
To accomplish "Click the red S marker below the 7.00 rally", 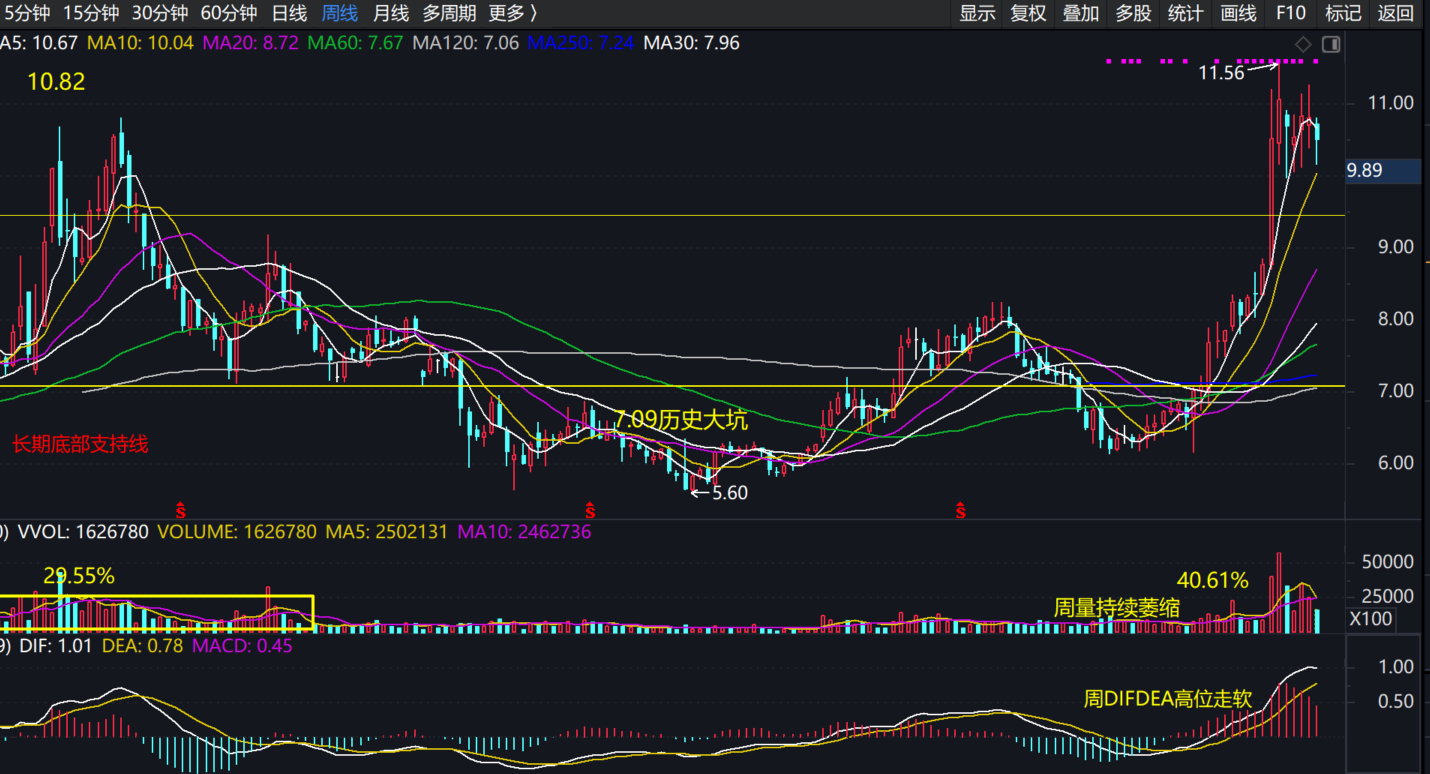I will point(960,510).
